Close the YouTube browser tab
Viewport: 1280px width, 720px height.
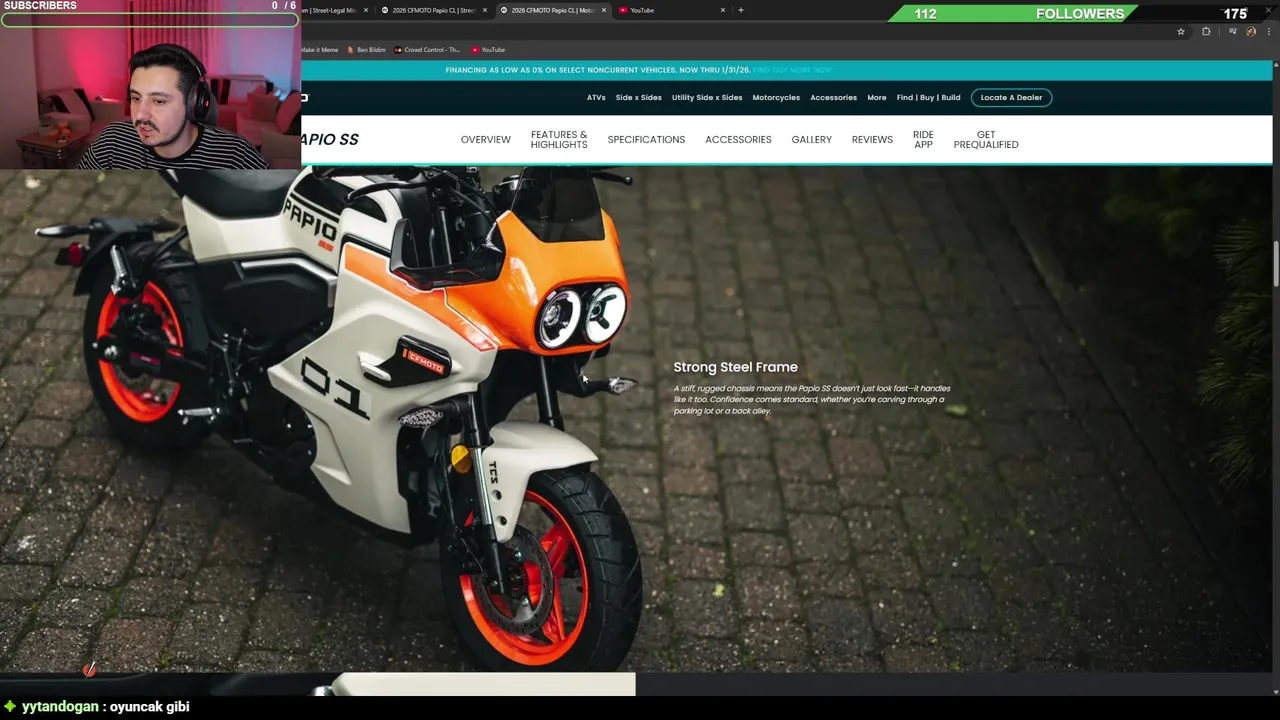pos(723,10)
